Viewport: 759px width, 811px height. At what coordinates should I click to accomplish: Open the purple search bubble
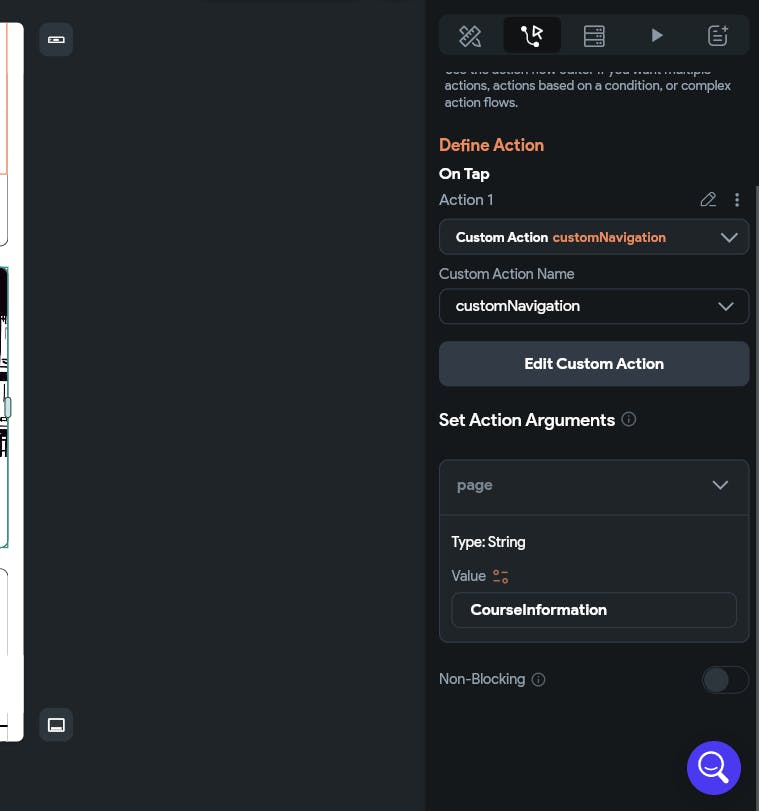[713, 767]
